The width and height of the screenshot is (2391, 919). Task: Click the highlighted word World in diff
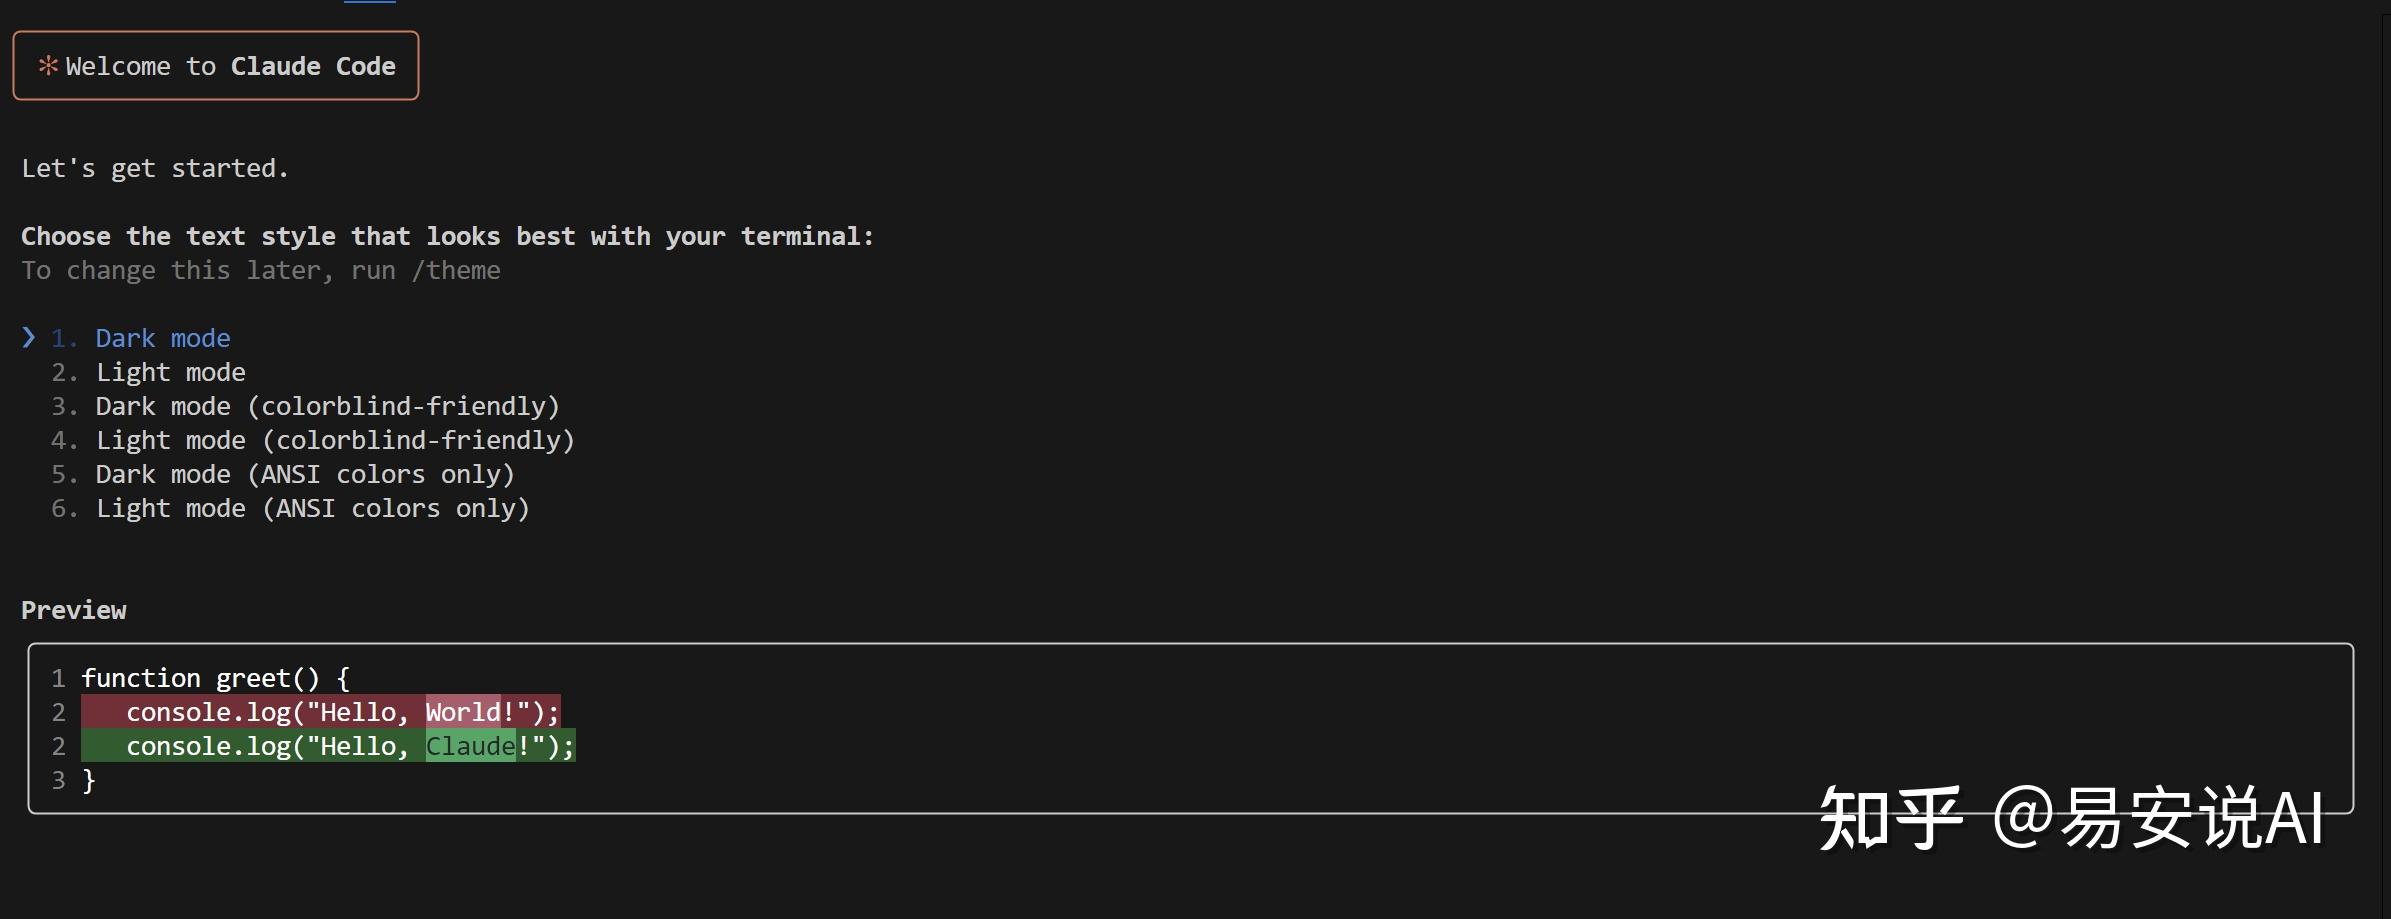[462, 712]
